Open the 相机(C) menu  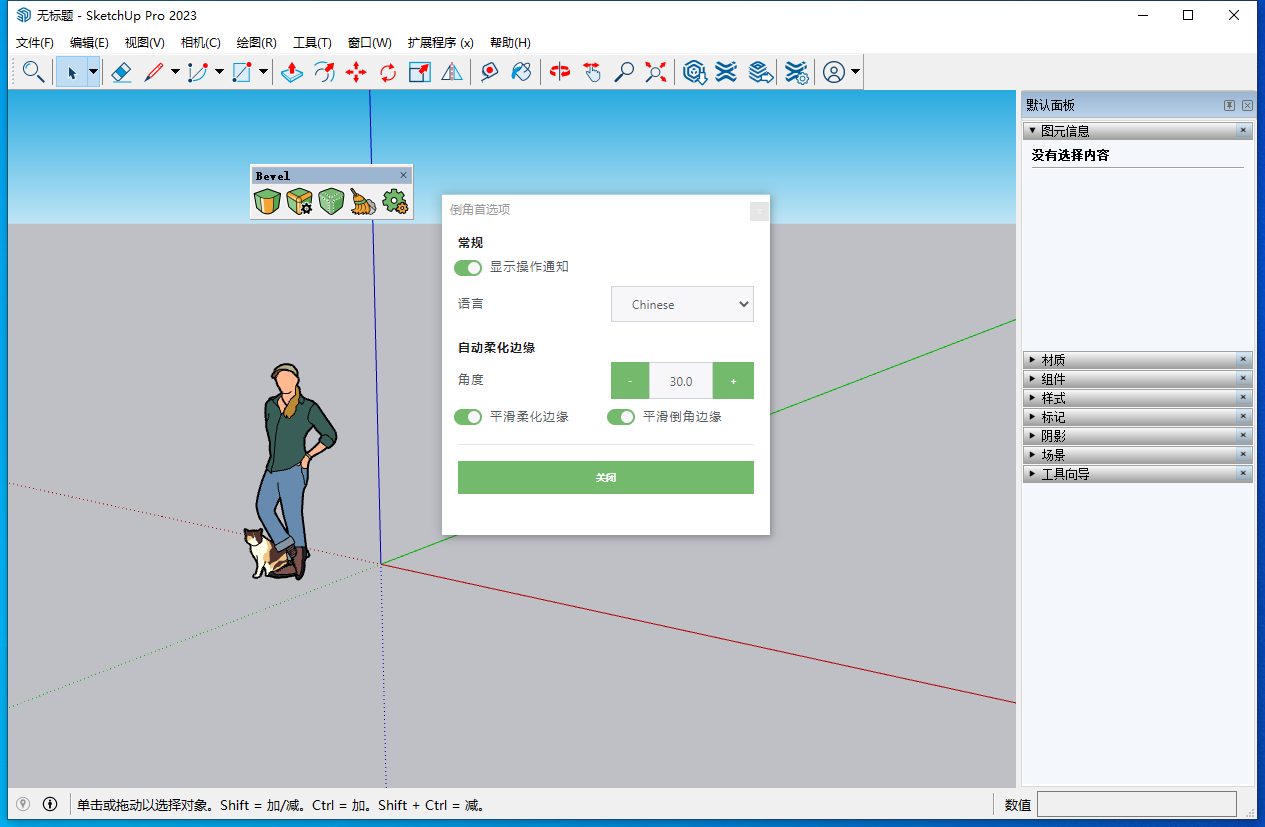(x=200, y=43)
